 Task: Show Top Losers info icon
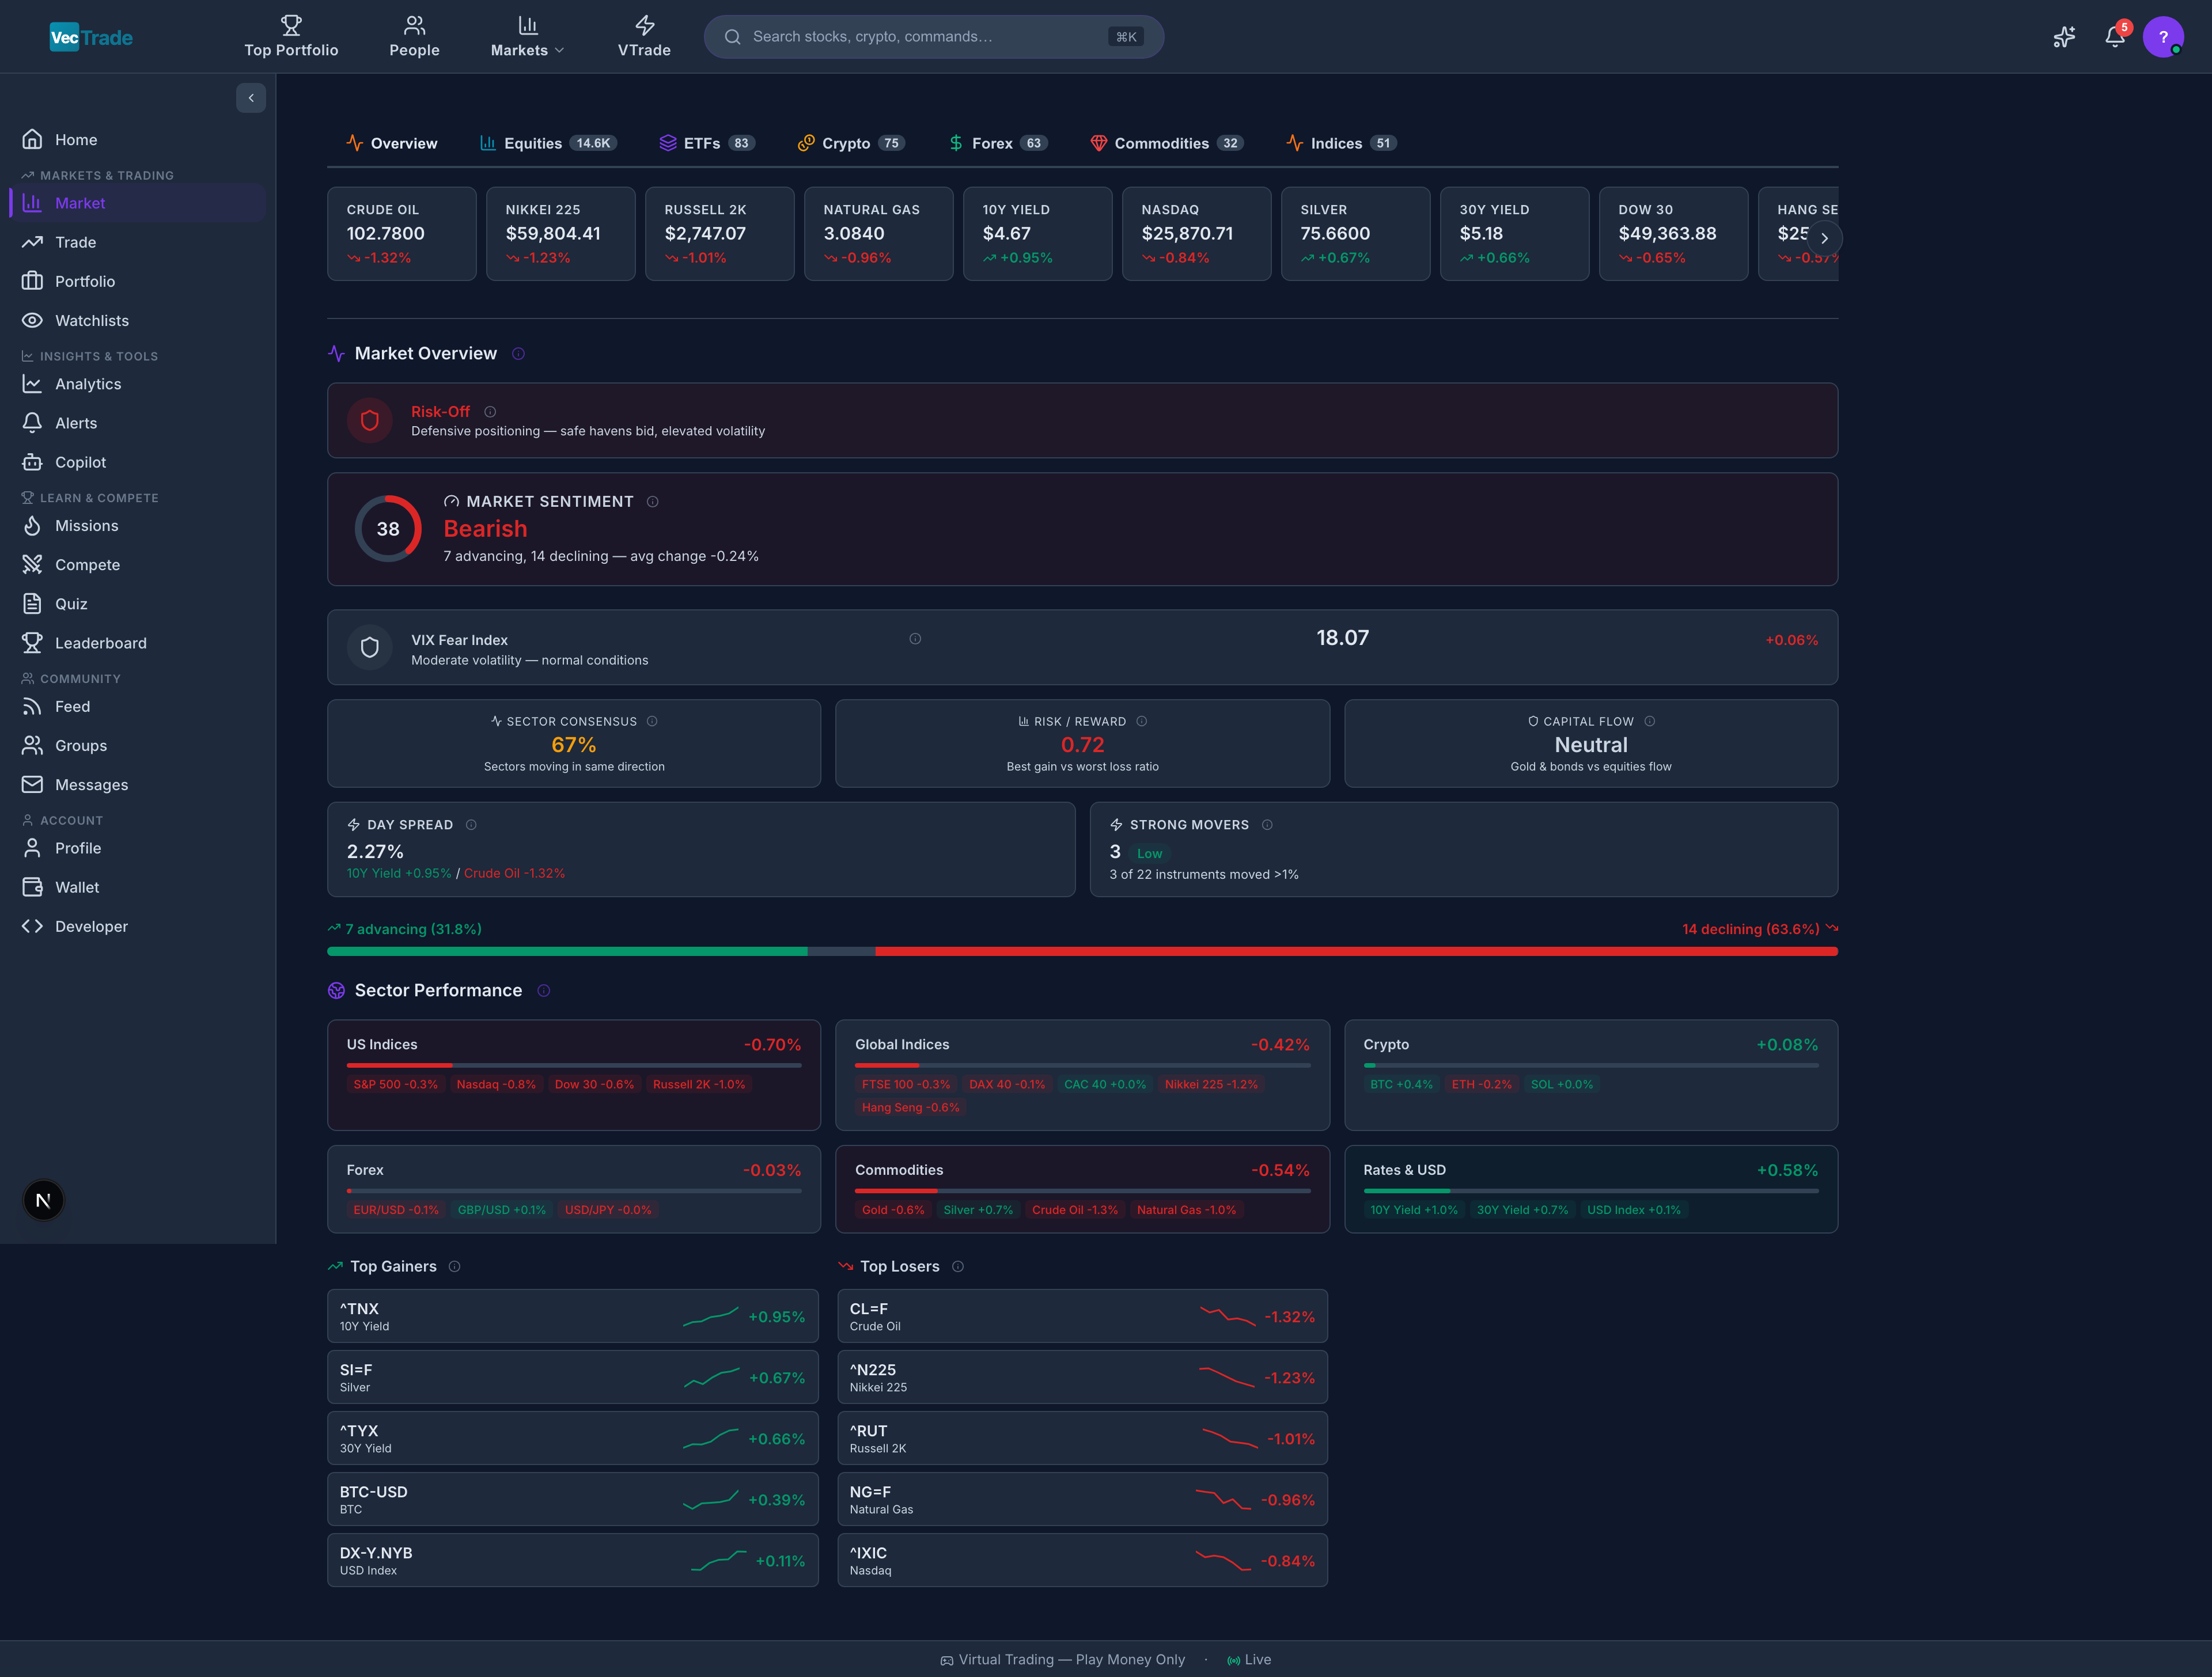pyautogui.click(x=957, y=1267)
